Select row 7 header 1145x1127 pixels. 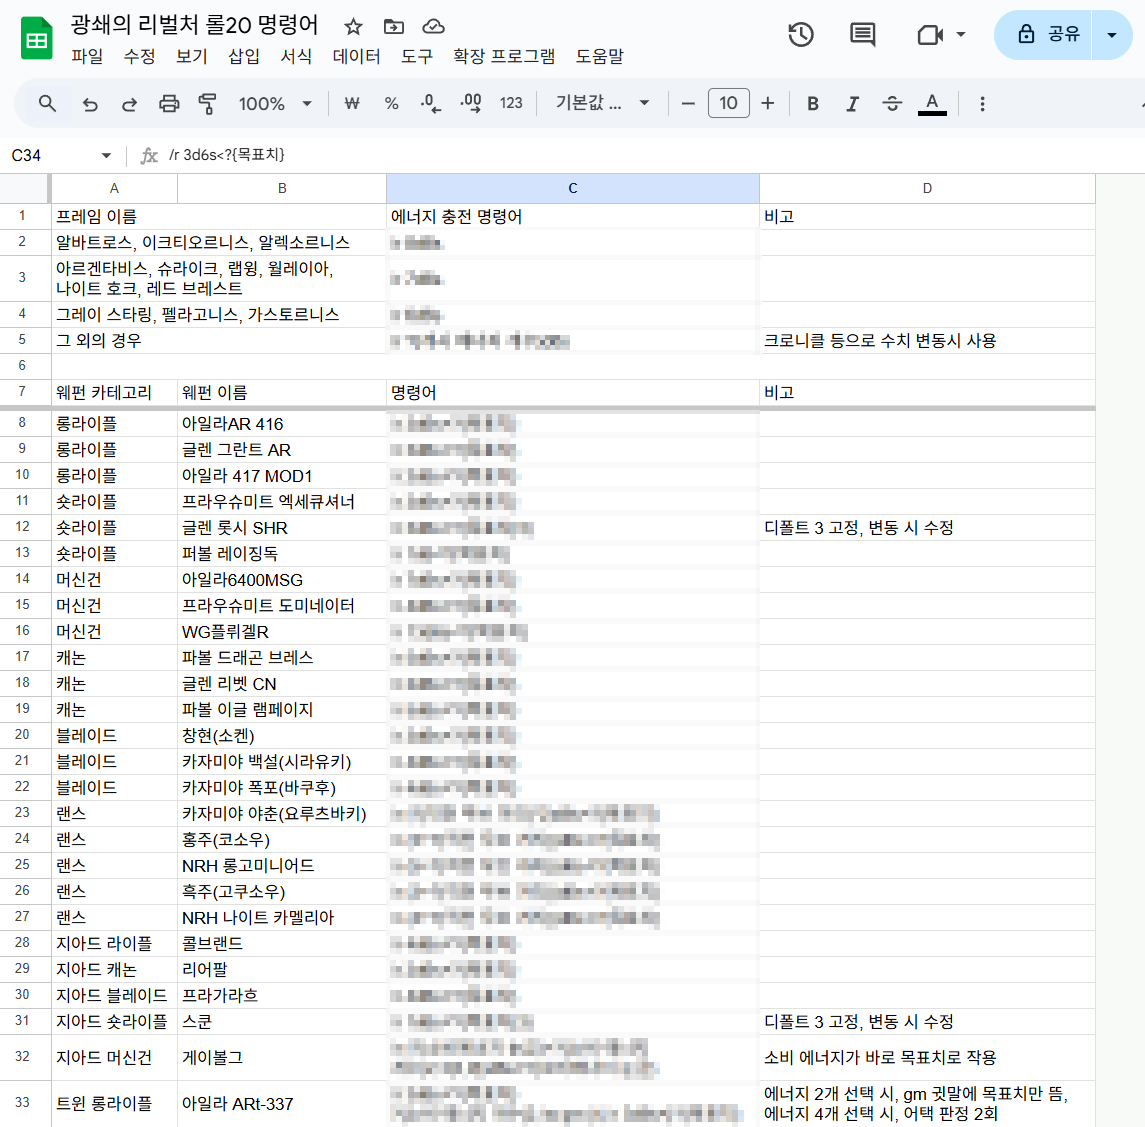click(x=23, y=391)
